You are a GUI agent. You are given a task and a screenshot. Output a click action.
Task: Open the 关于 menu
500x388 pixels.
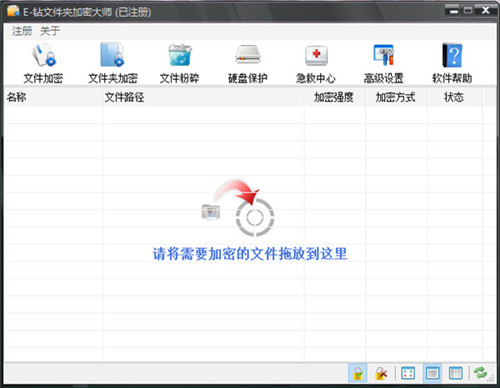[x=50, y=31]
